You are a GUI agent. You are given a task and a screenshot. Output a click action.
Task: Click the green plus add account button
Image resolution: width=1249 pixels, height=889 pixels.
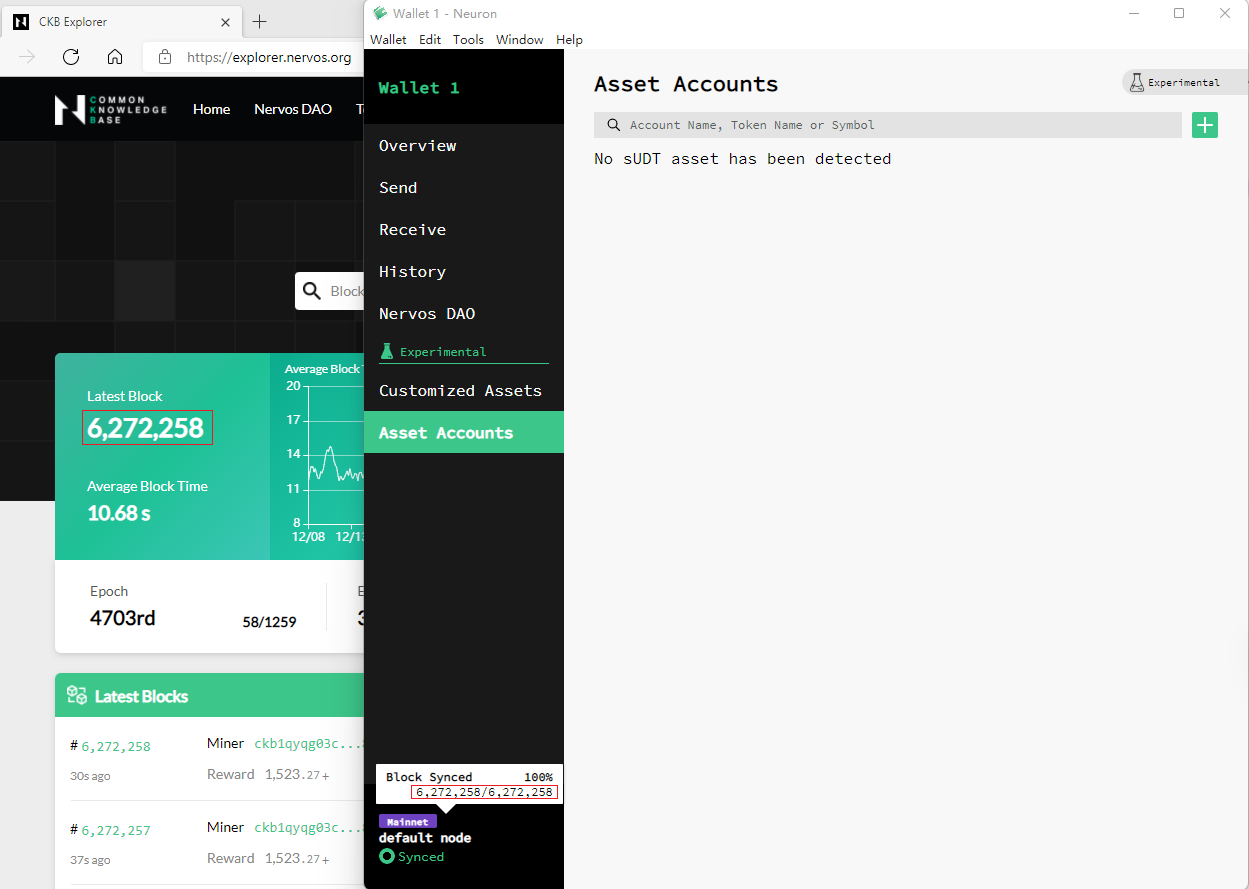(x=1205, y=125)
